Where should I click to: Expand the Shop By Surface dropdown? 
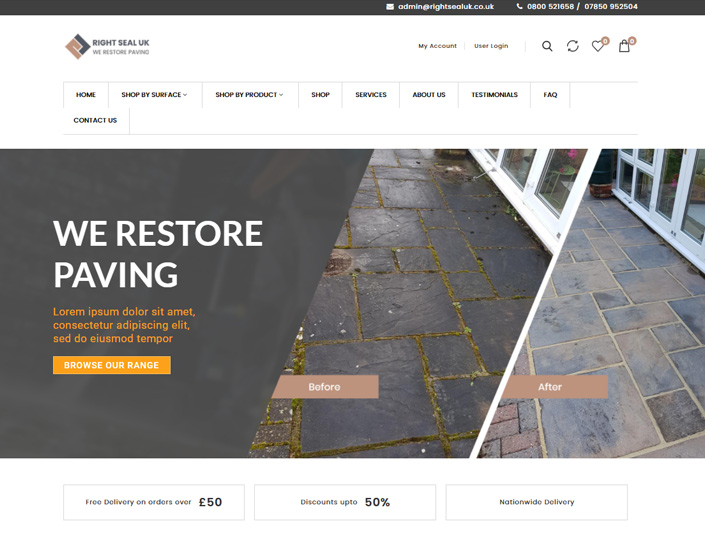click(x=154, y=95)
